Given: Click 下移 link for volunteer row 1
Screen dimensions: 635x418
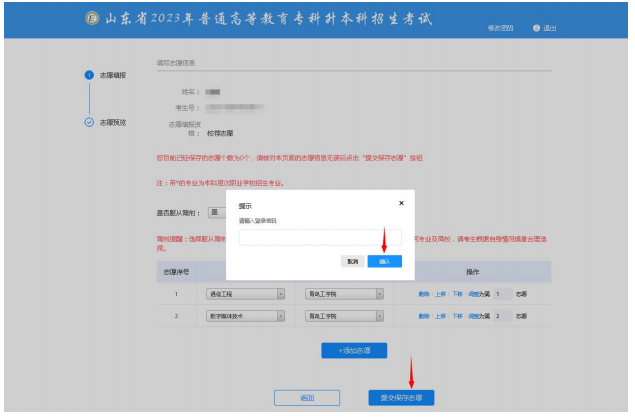Looking at the screenshot, I should [x=458, y=294].
